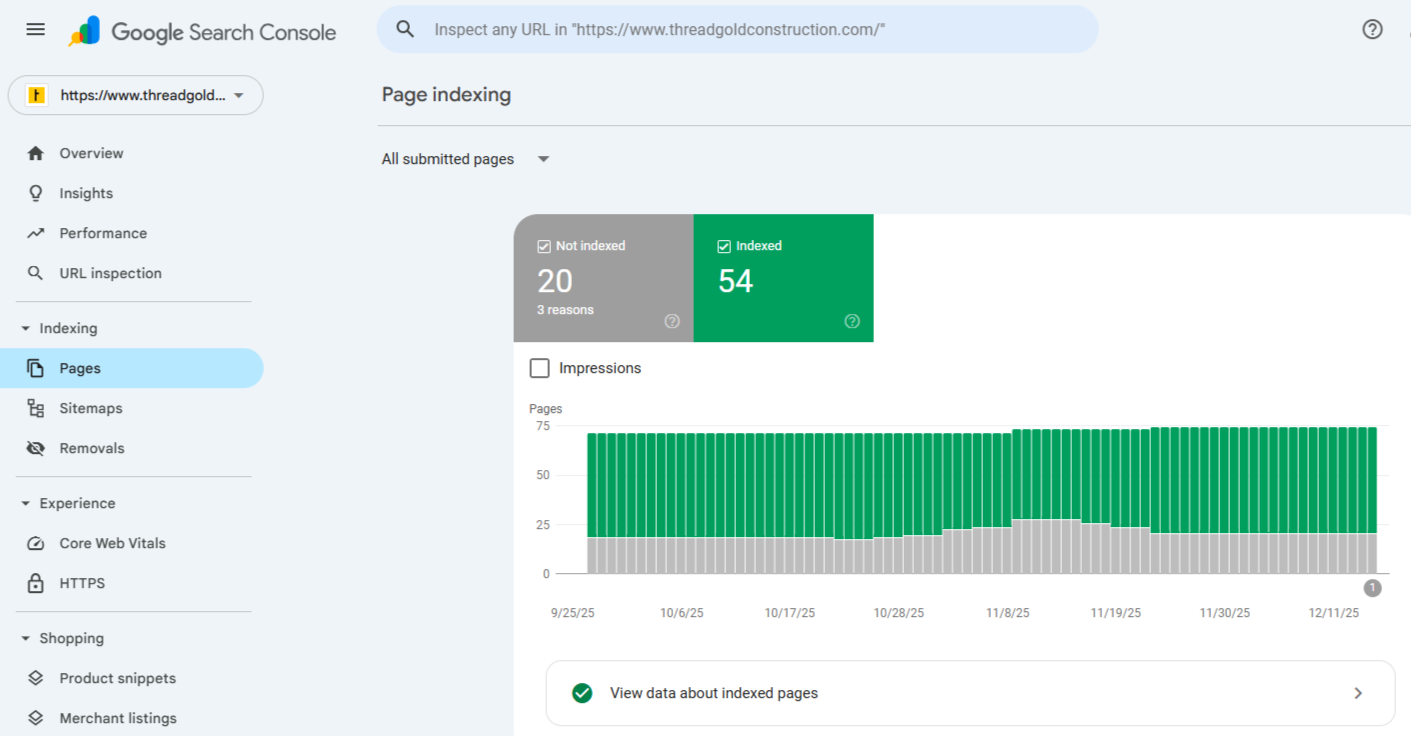Viewport: 1411px width, 736px height.
Task: Toggle the Not indexed checkbox
Action: (x=544, y=245)
